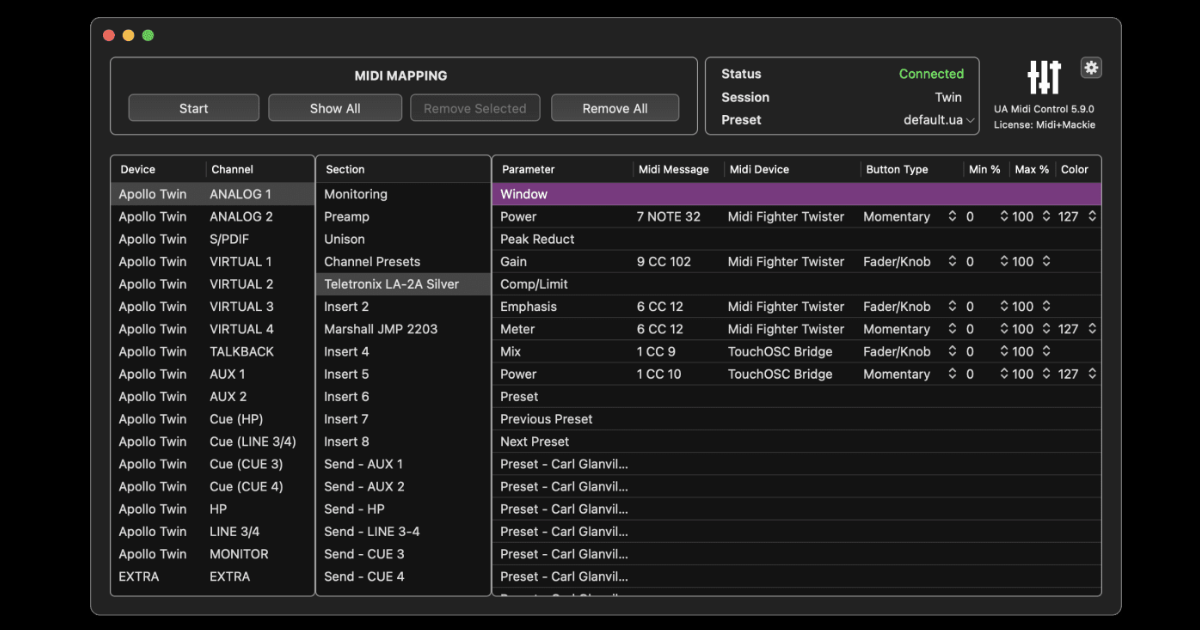Open the Preset default.ua dropdown

coord(939,120)
